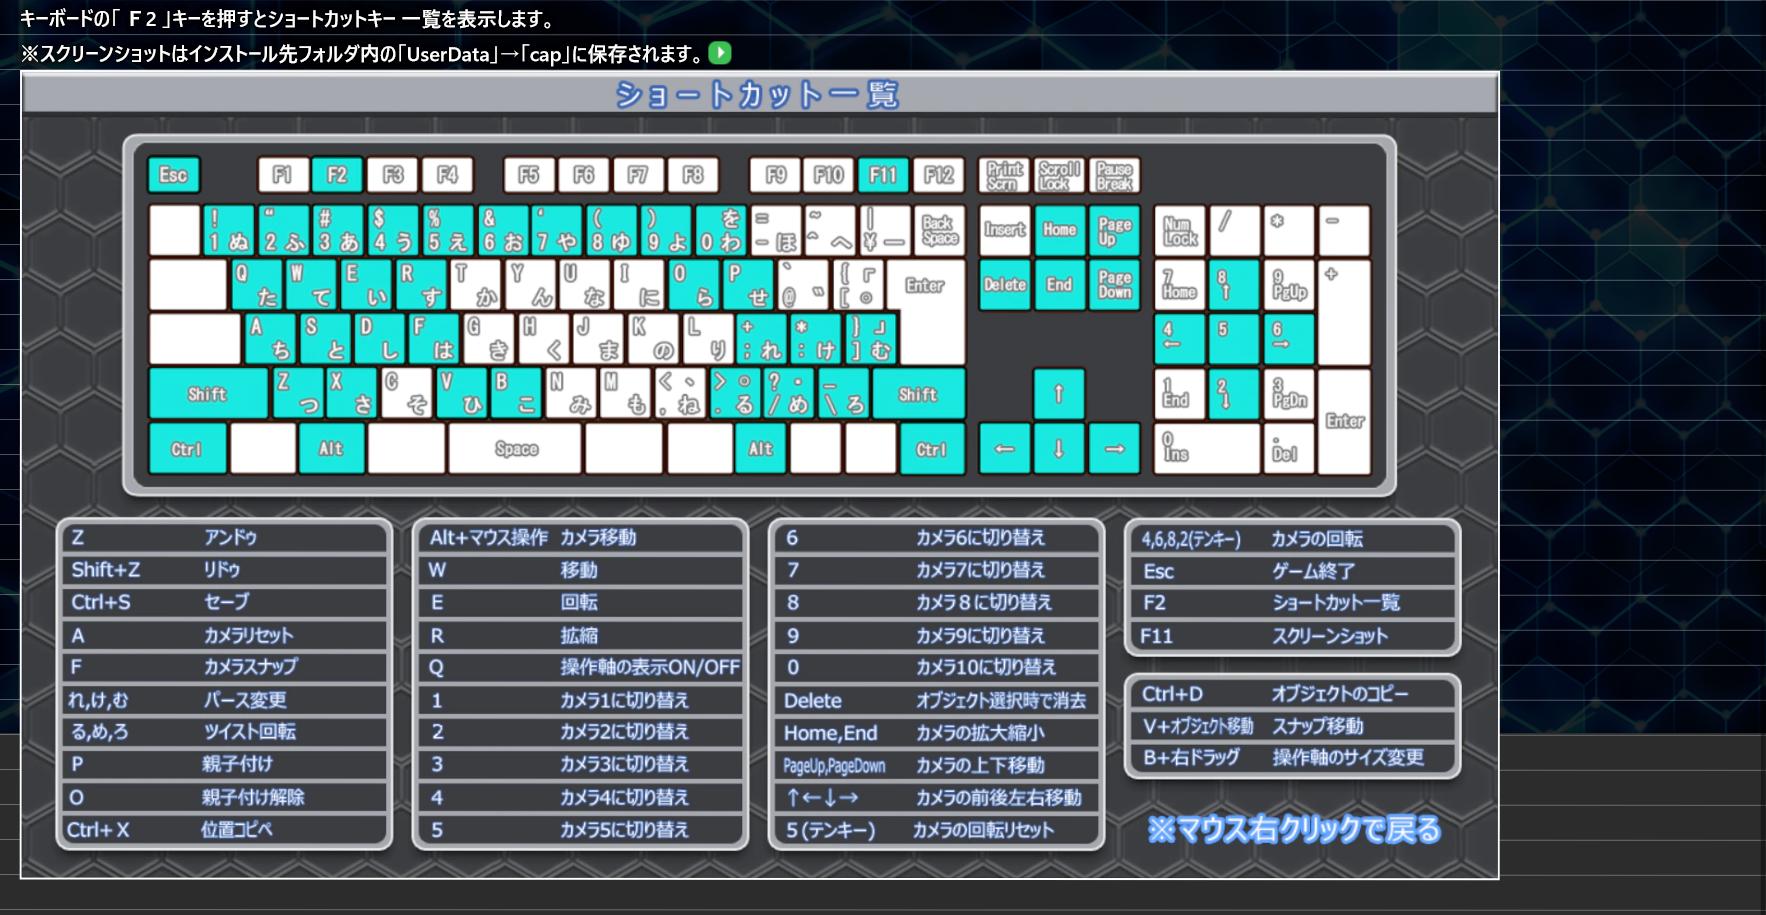This screenshot has width=1766, height=915.
Task: Select the Shift+Z リドゥ row
Action: [224, 570]
